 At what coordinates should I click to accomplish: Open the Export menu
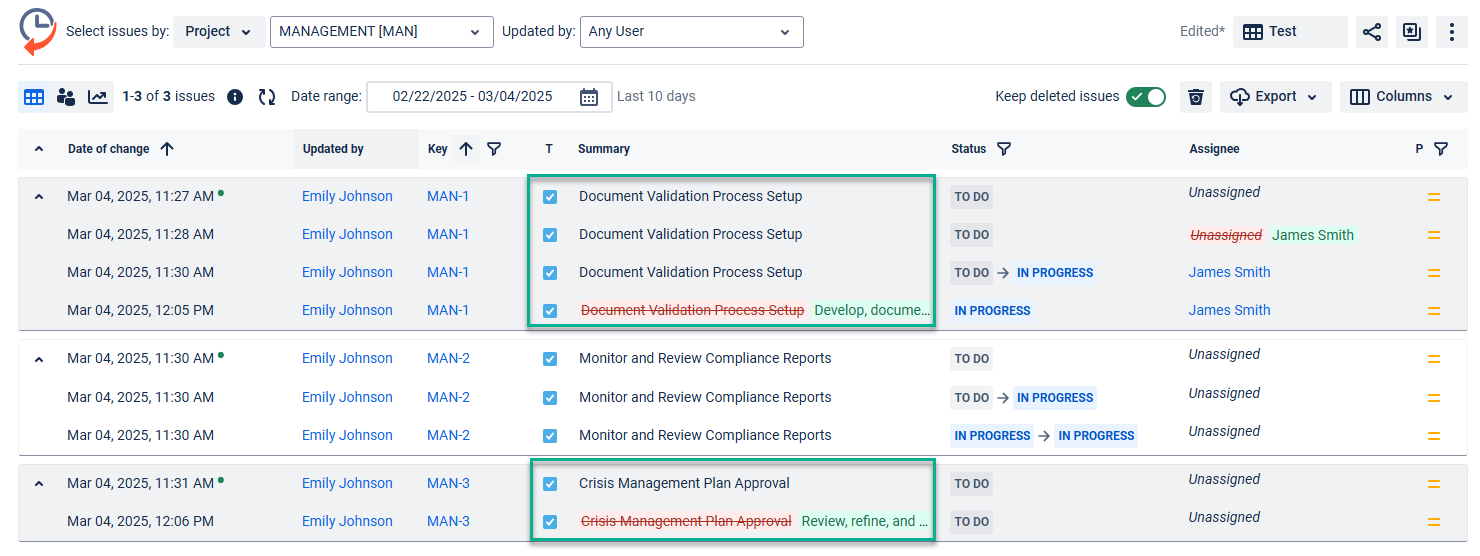point(1274,97)
